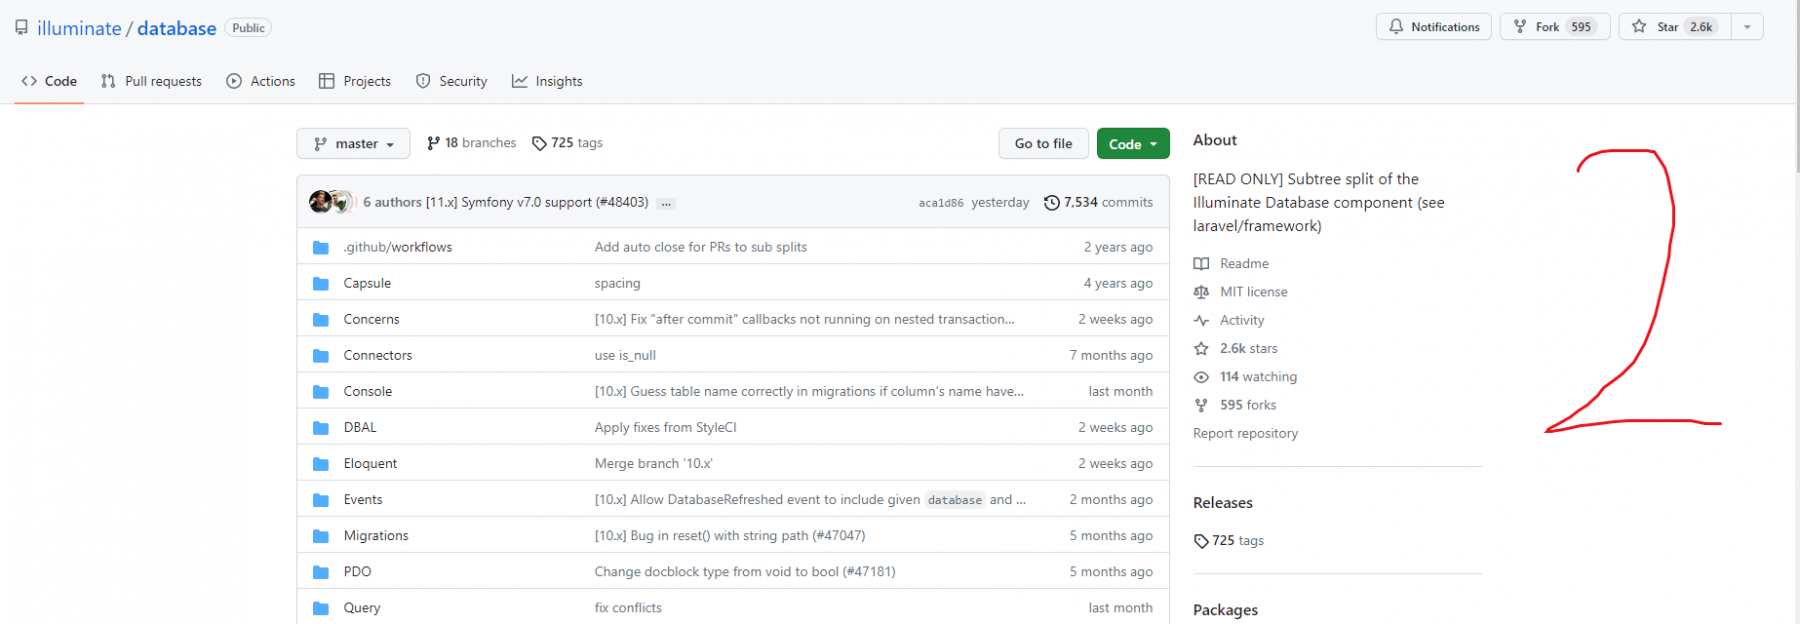Switch to the Code tab
This screenshot has height=624, width=1800.
[49, 81]
